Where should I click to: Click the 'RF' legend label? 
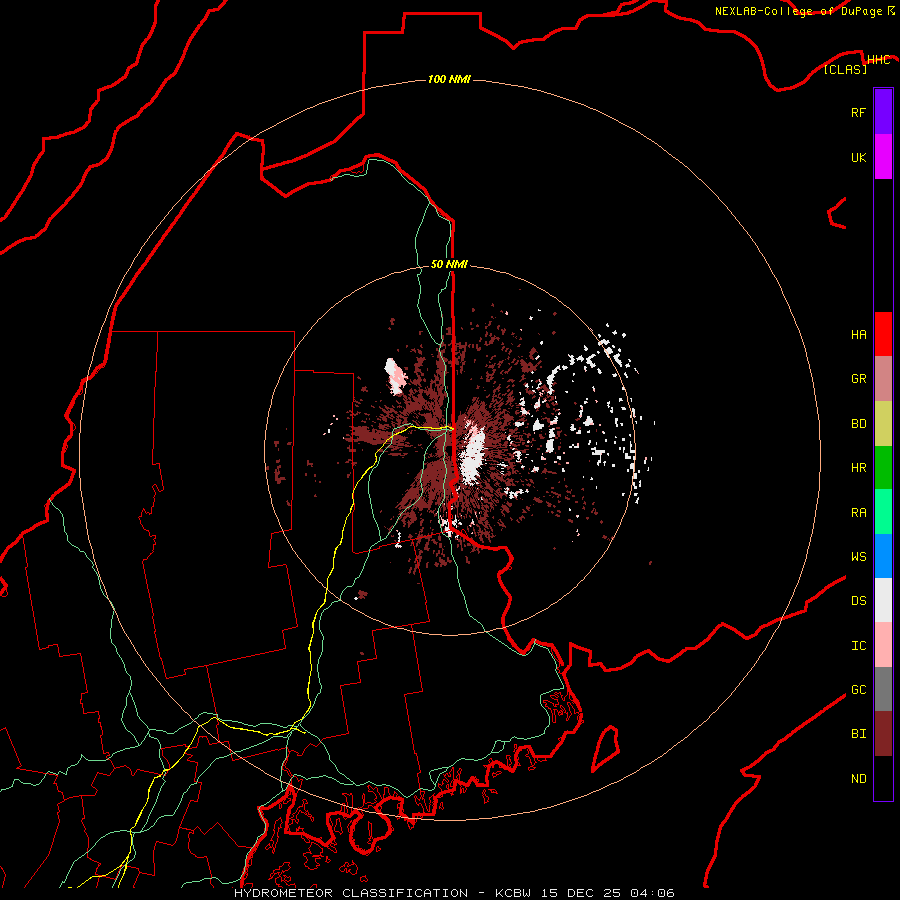[858, 112]
